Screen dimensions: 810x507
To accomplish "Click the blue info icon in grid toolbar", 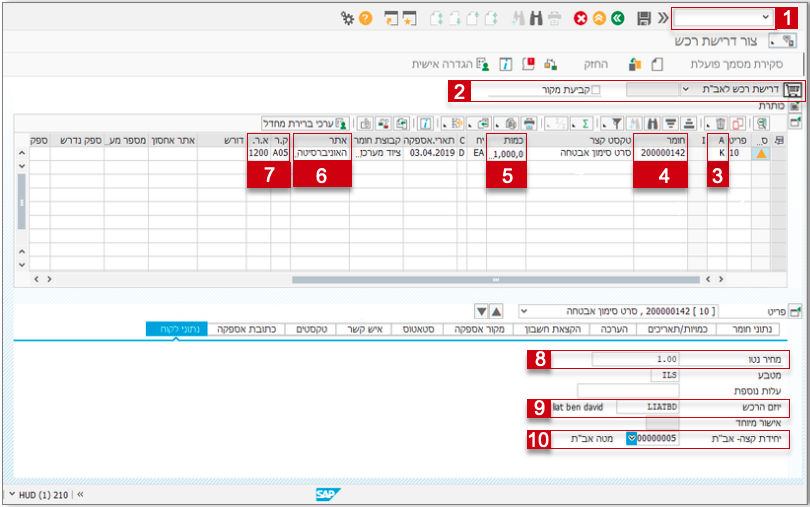I will coord(425,124).
